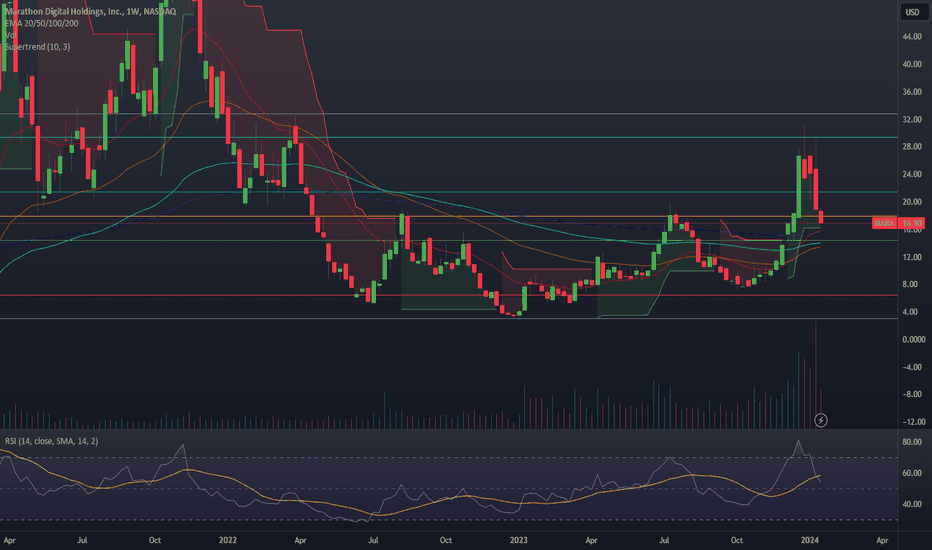
Task: Click the latest red candle at 16.90
Action: [821, 217]
